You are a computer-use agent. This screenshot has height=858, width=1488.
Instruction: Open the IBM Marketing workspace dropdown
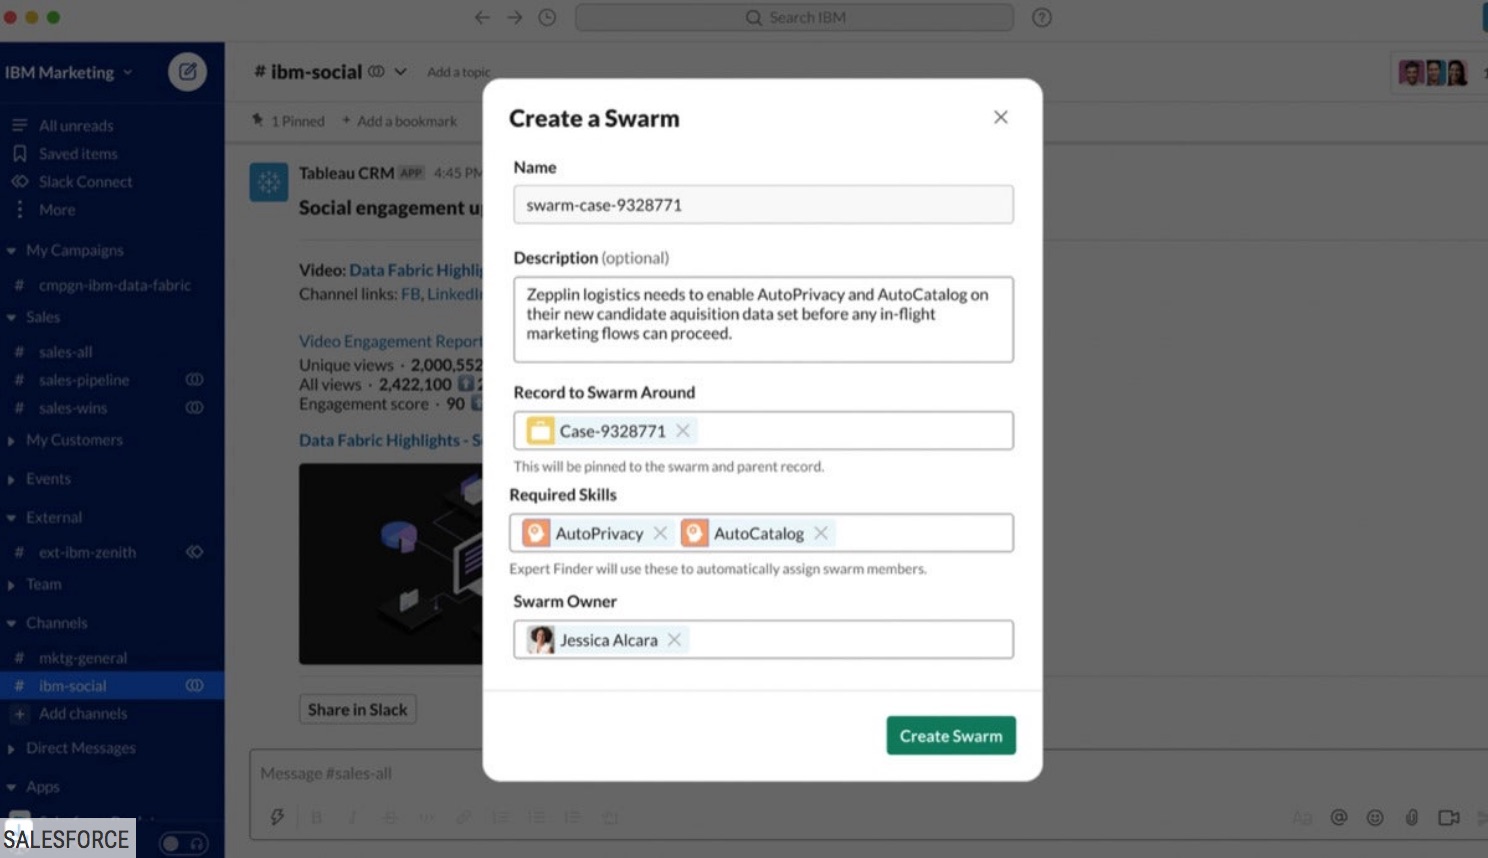coord(68,72)
